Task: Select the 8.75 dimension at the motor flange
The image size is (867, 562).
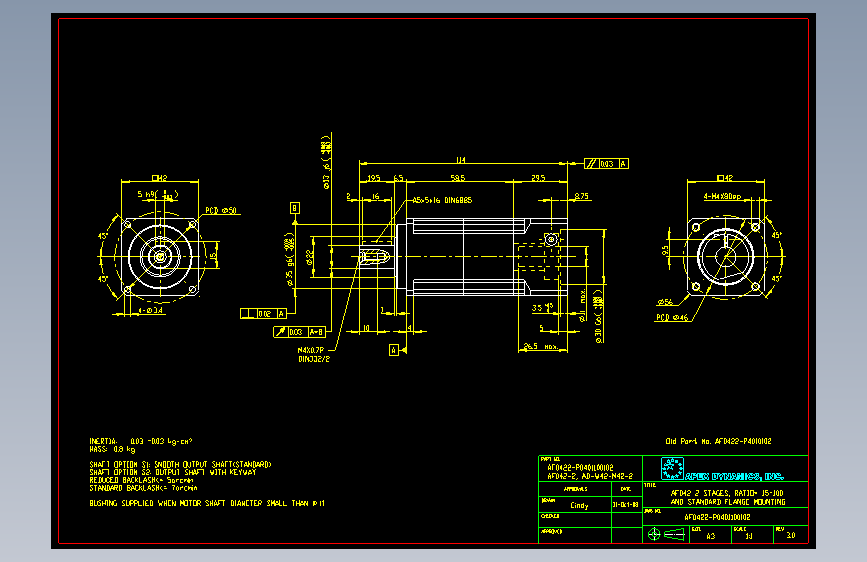Action: click(581, 196)
